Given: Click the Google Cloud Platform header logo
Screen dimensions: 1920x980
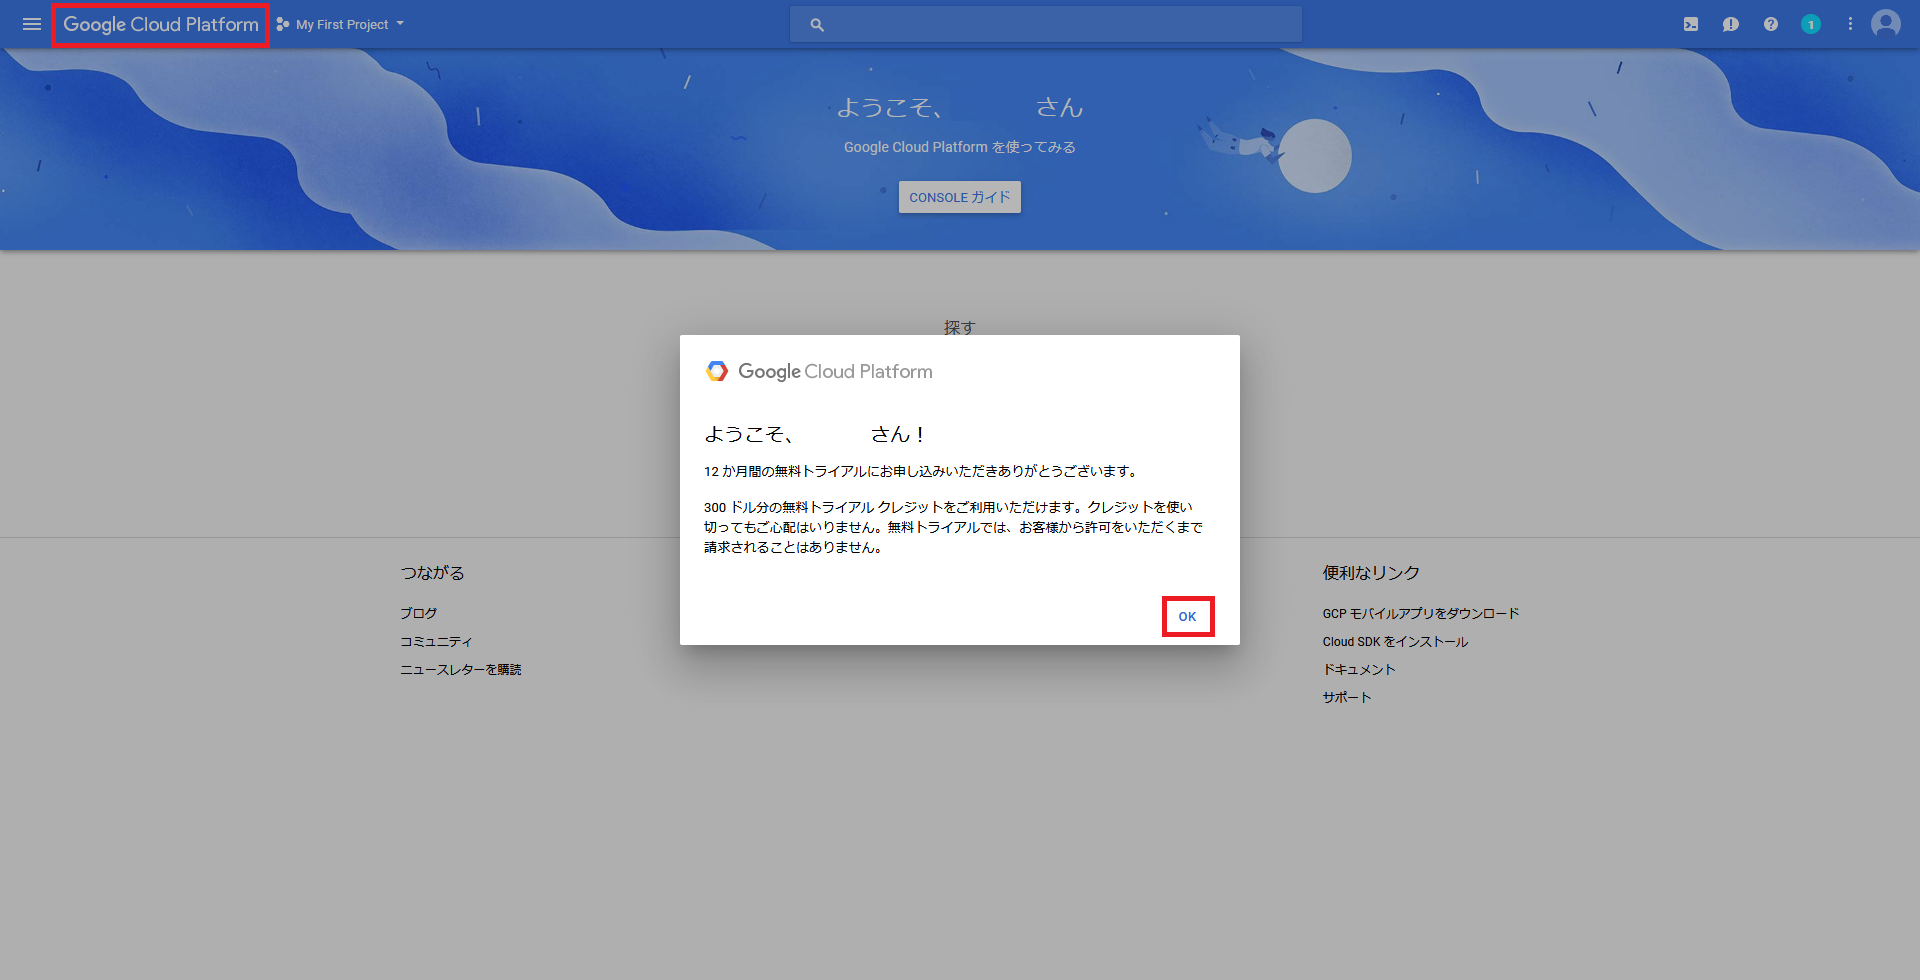Looking at the screenshot, I should pos(161,24).
